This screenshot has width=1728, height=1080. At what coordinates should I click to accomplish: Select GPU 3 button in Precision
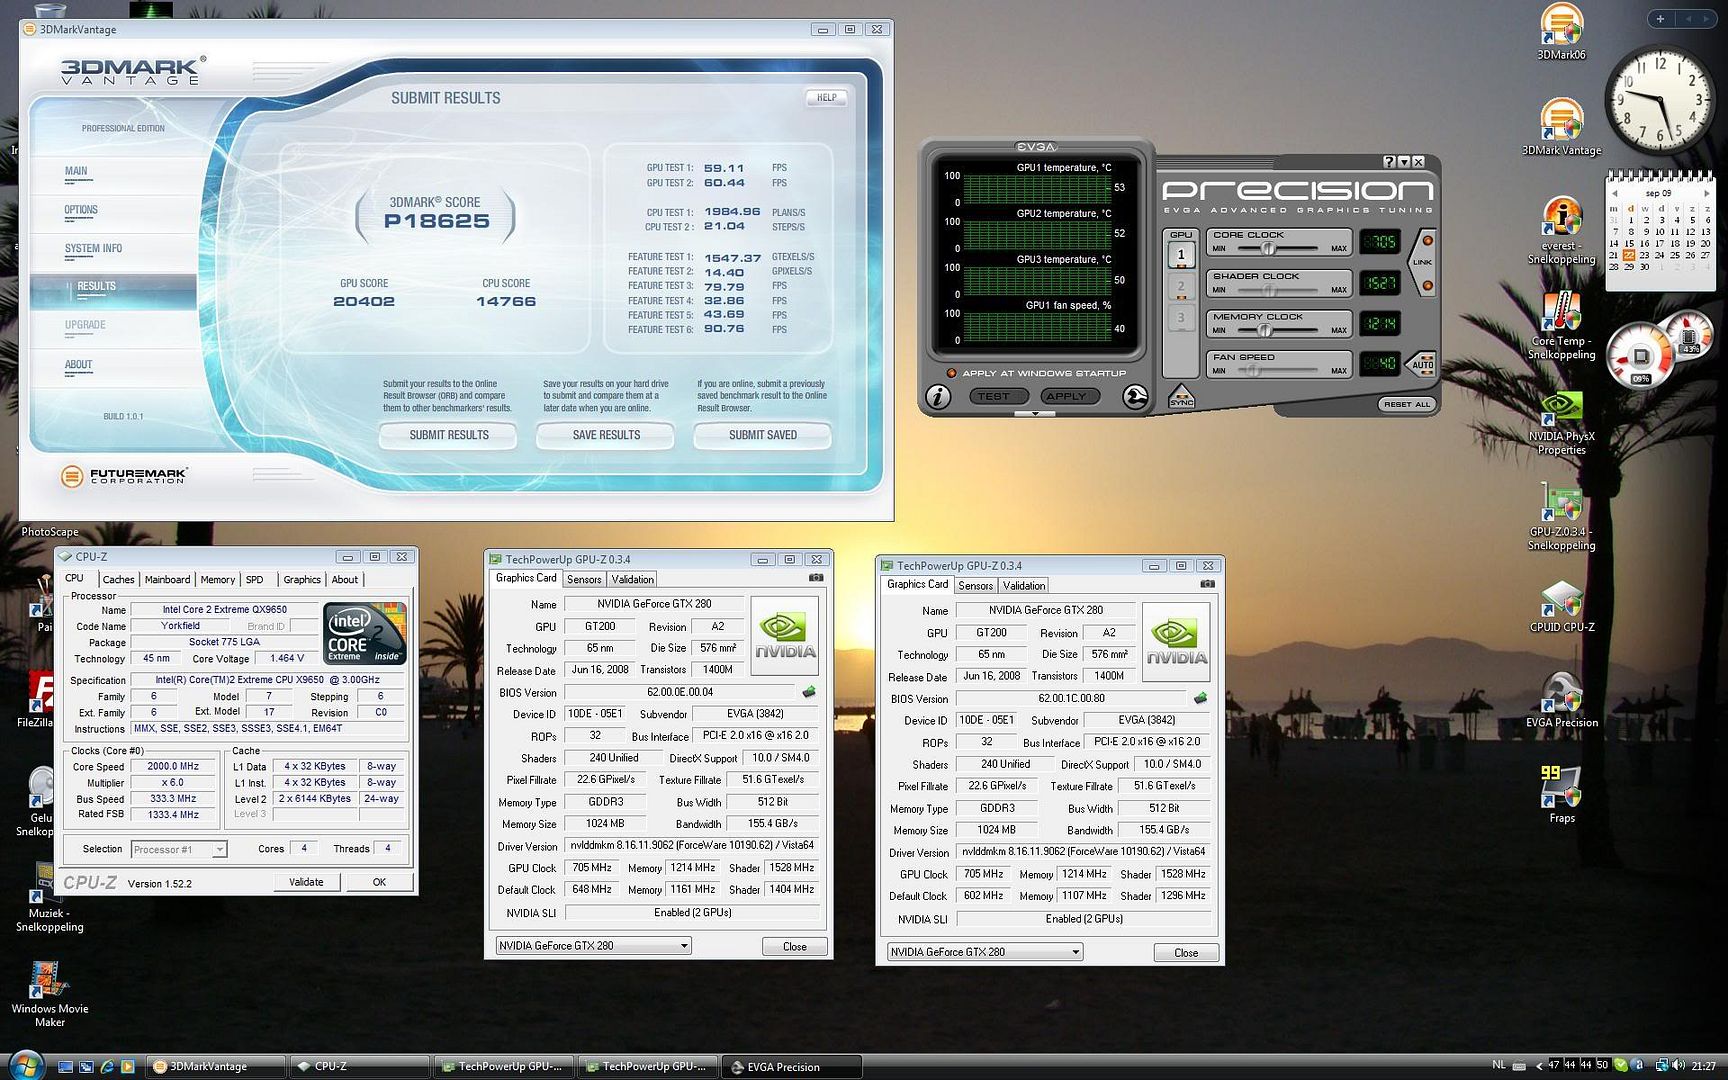click(1181, 318)
